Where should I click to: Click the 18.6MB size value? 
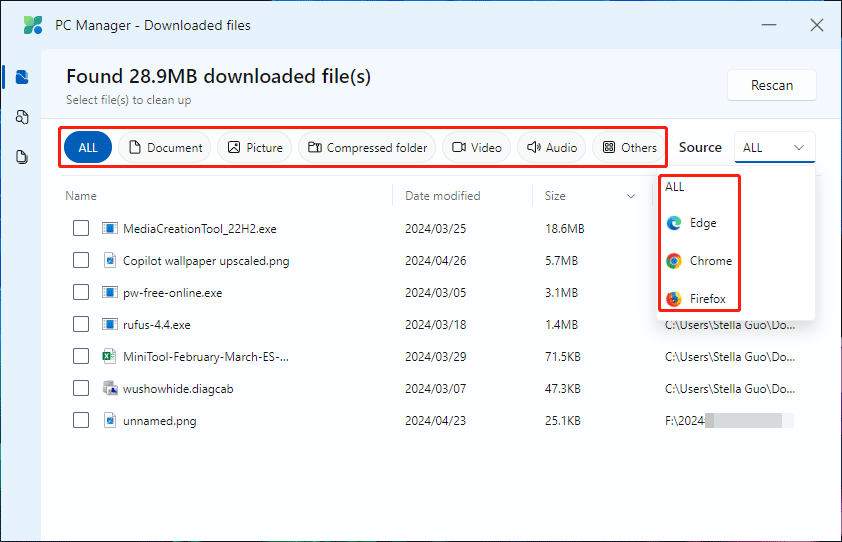[564, 228]
